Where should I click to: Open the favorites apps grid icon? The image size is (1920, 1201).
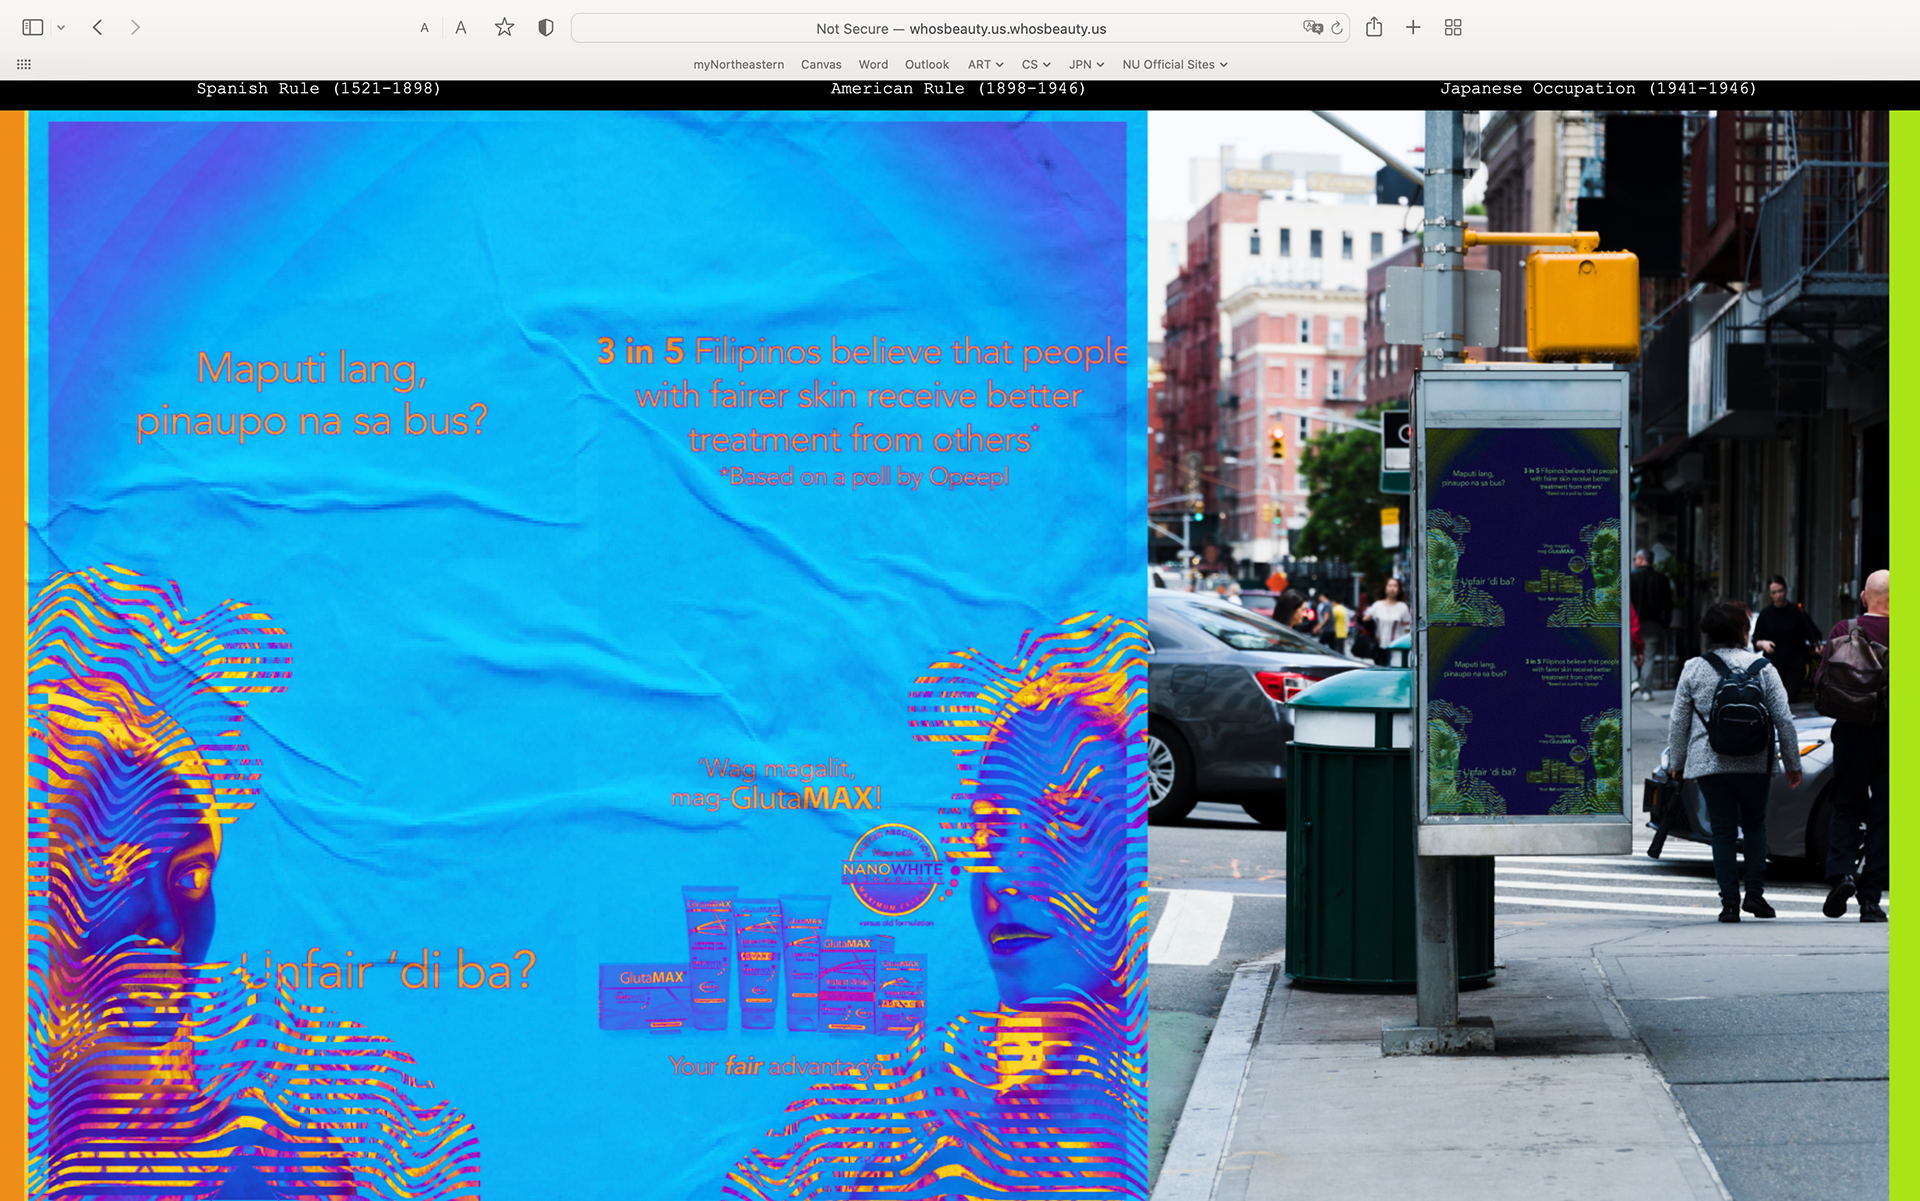click(24, 64)
